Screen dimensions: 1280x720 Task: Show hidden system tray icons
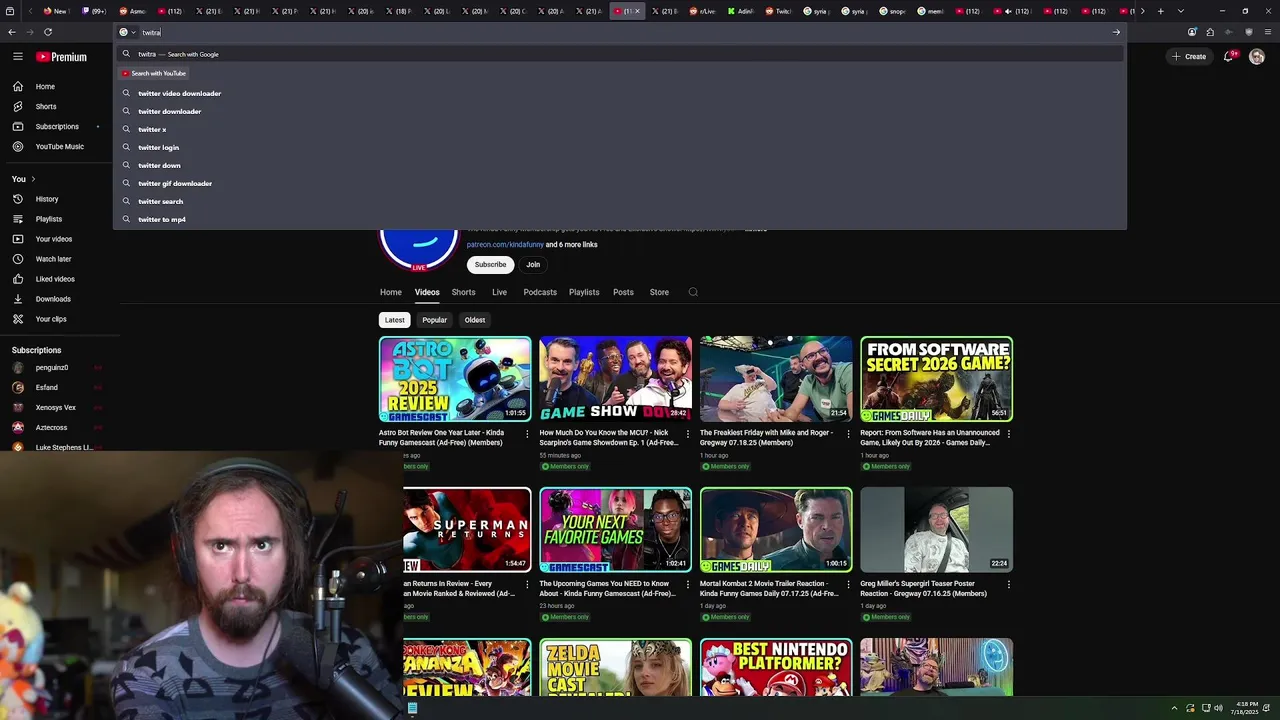1174,708
